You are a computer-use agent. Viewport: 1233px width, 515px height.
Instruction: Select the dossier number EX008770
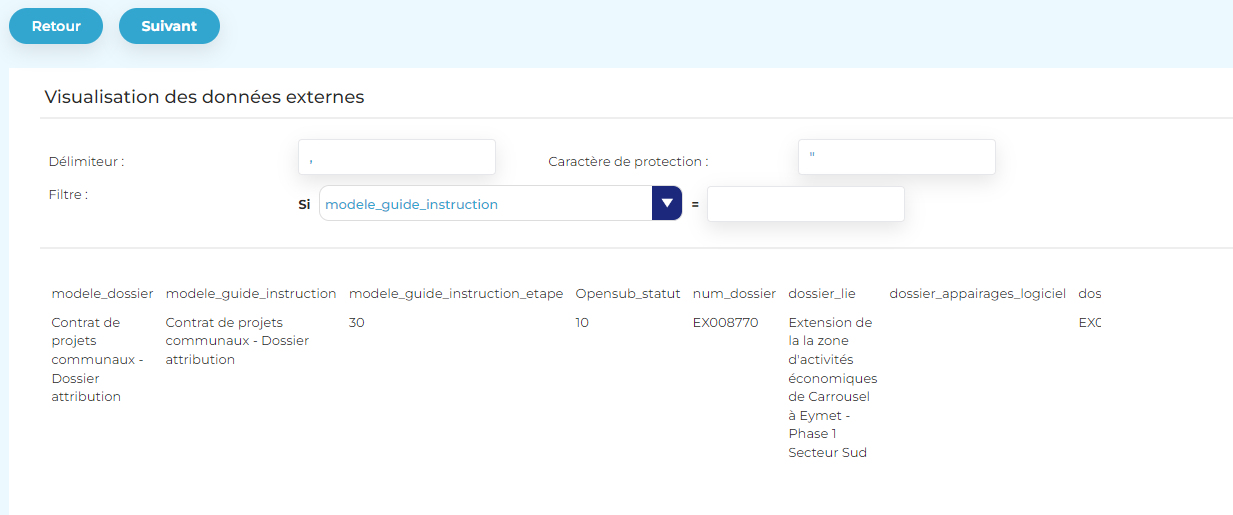(x=725, y=323)
